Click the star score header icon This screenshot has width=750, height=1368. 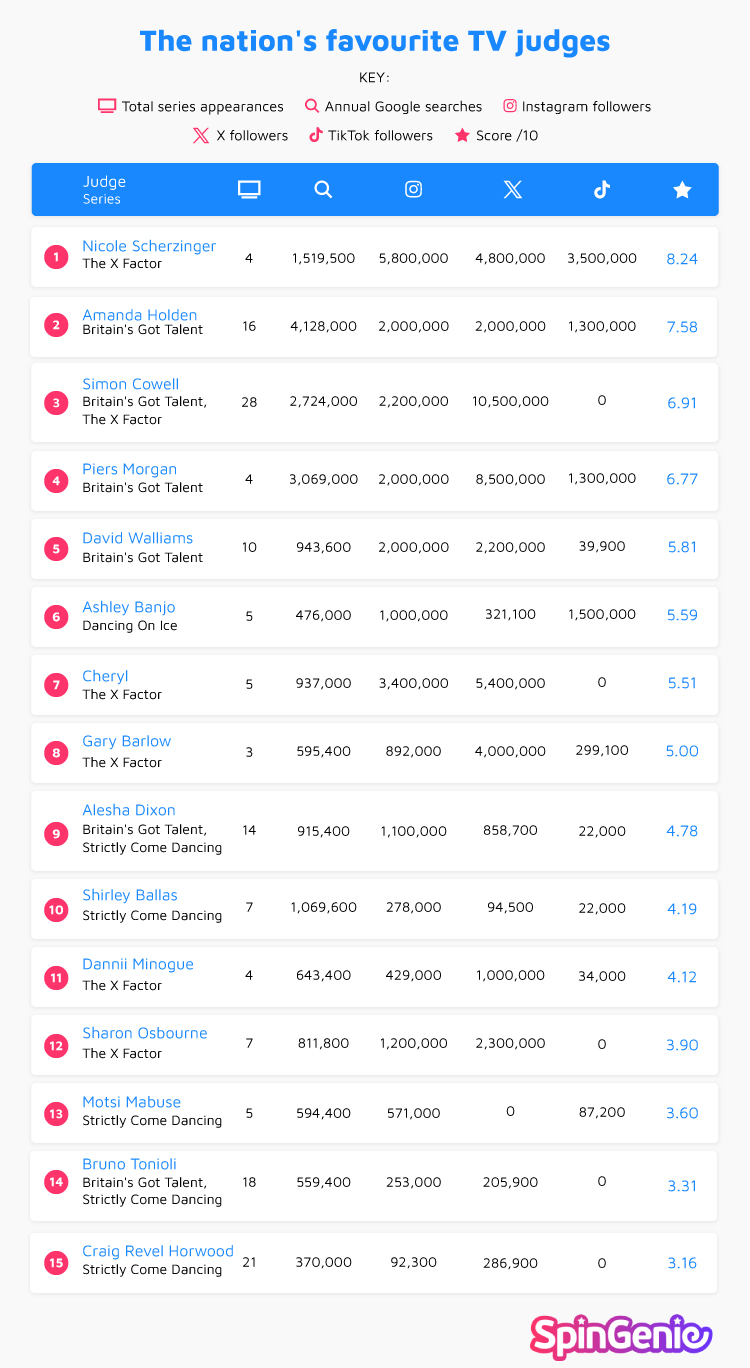pos(682,190)
